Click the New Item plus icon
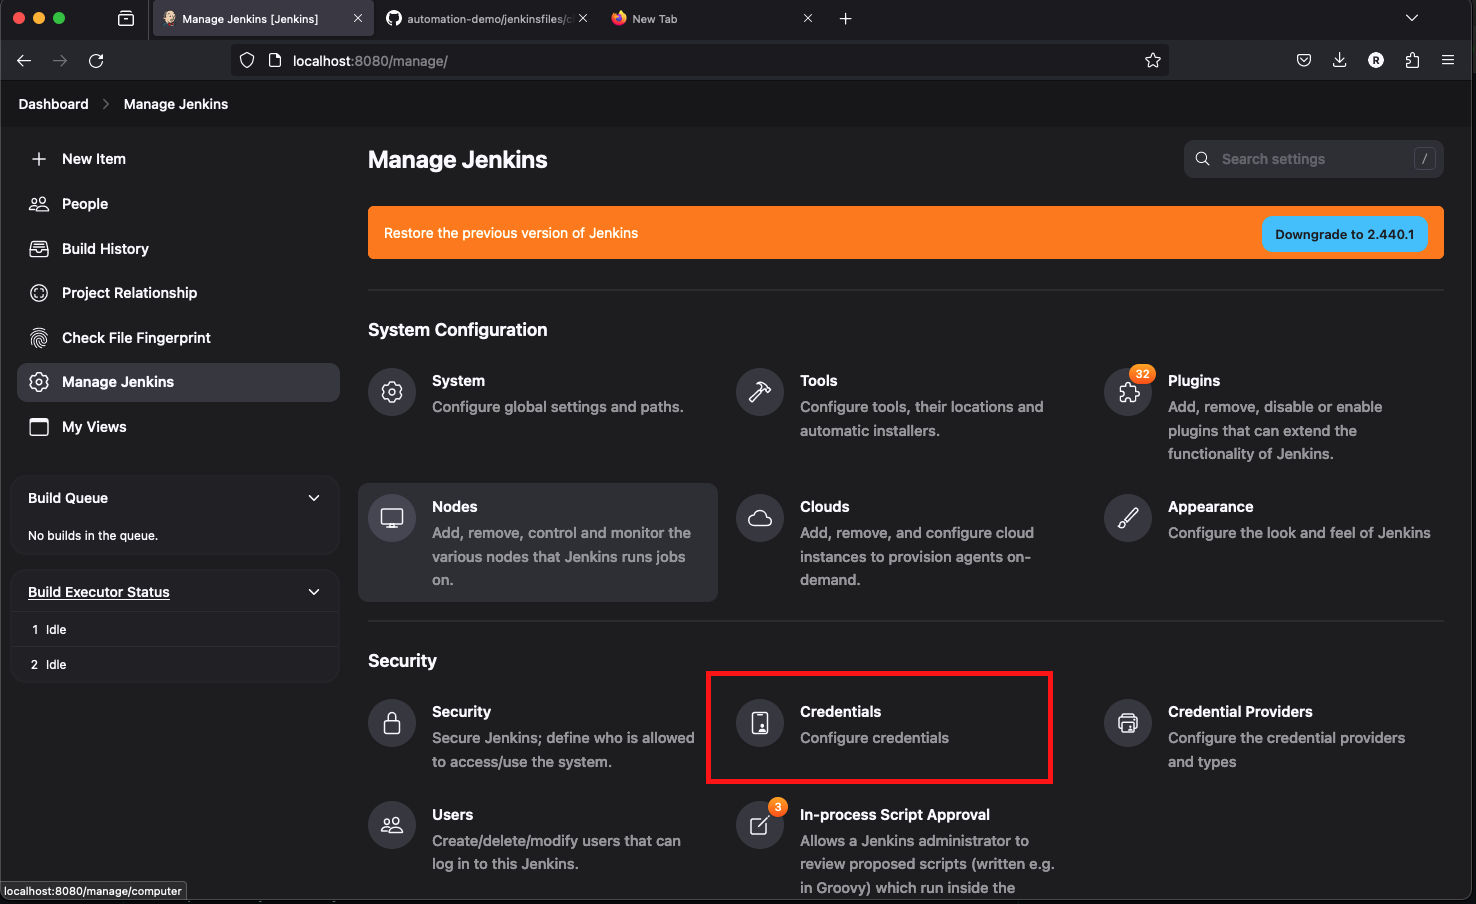1476x904 pixels. 39,159
